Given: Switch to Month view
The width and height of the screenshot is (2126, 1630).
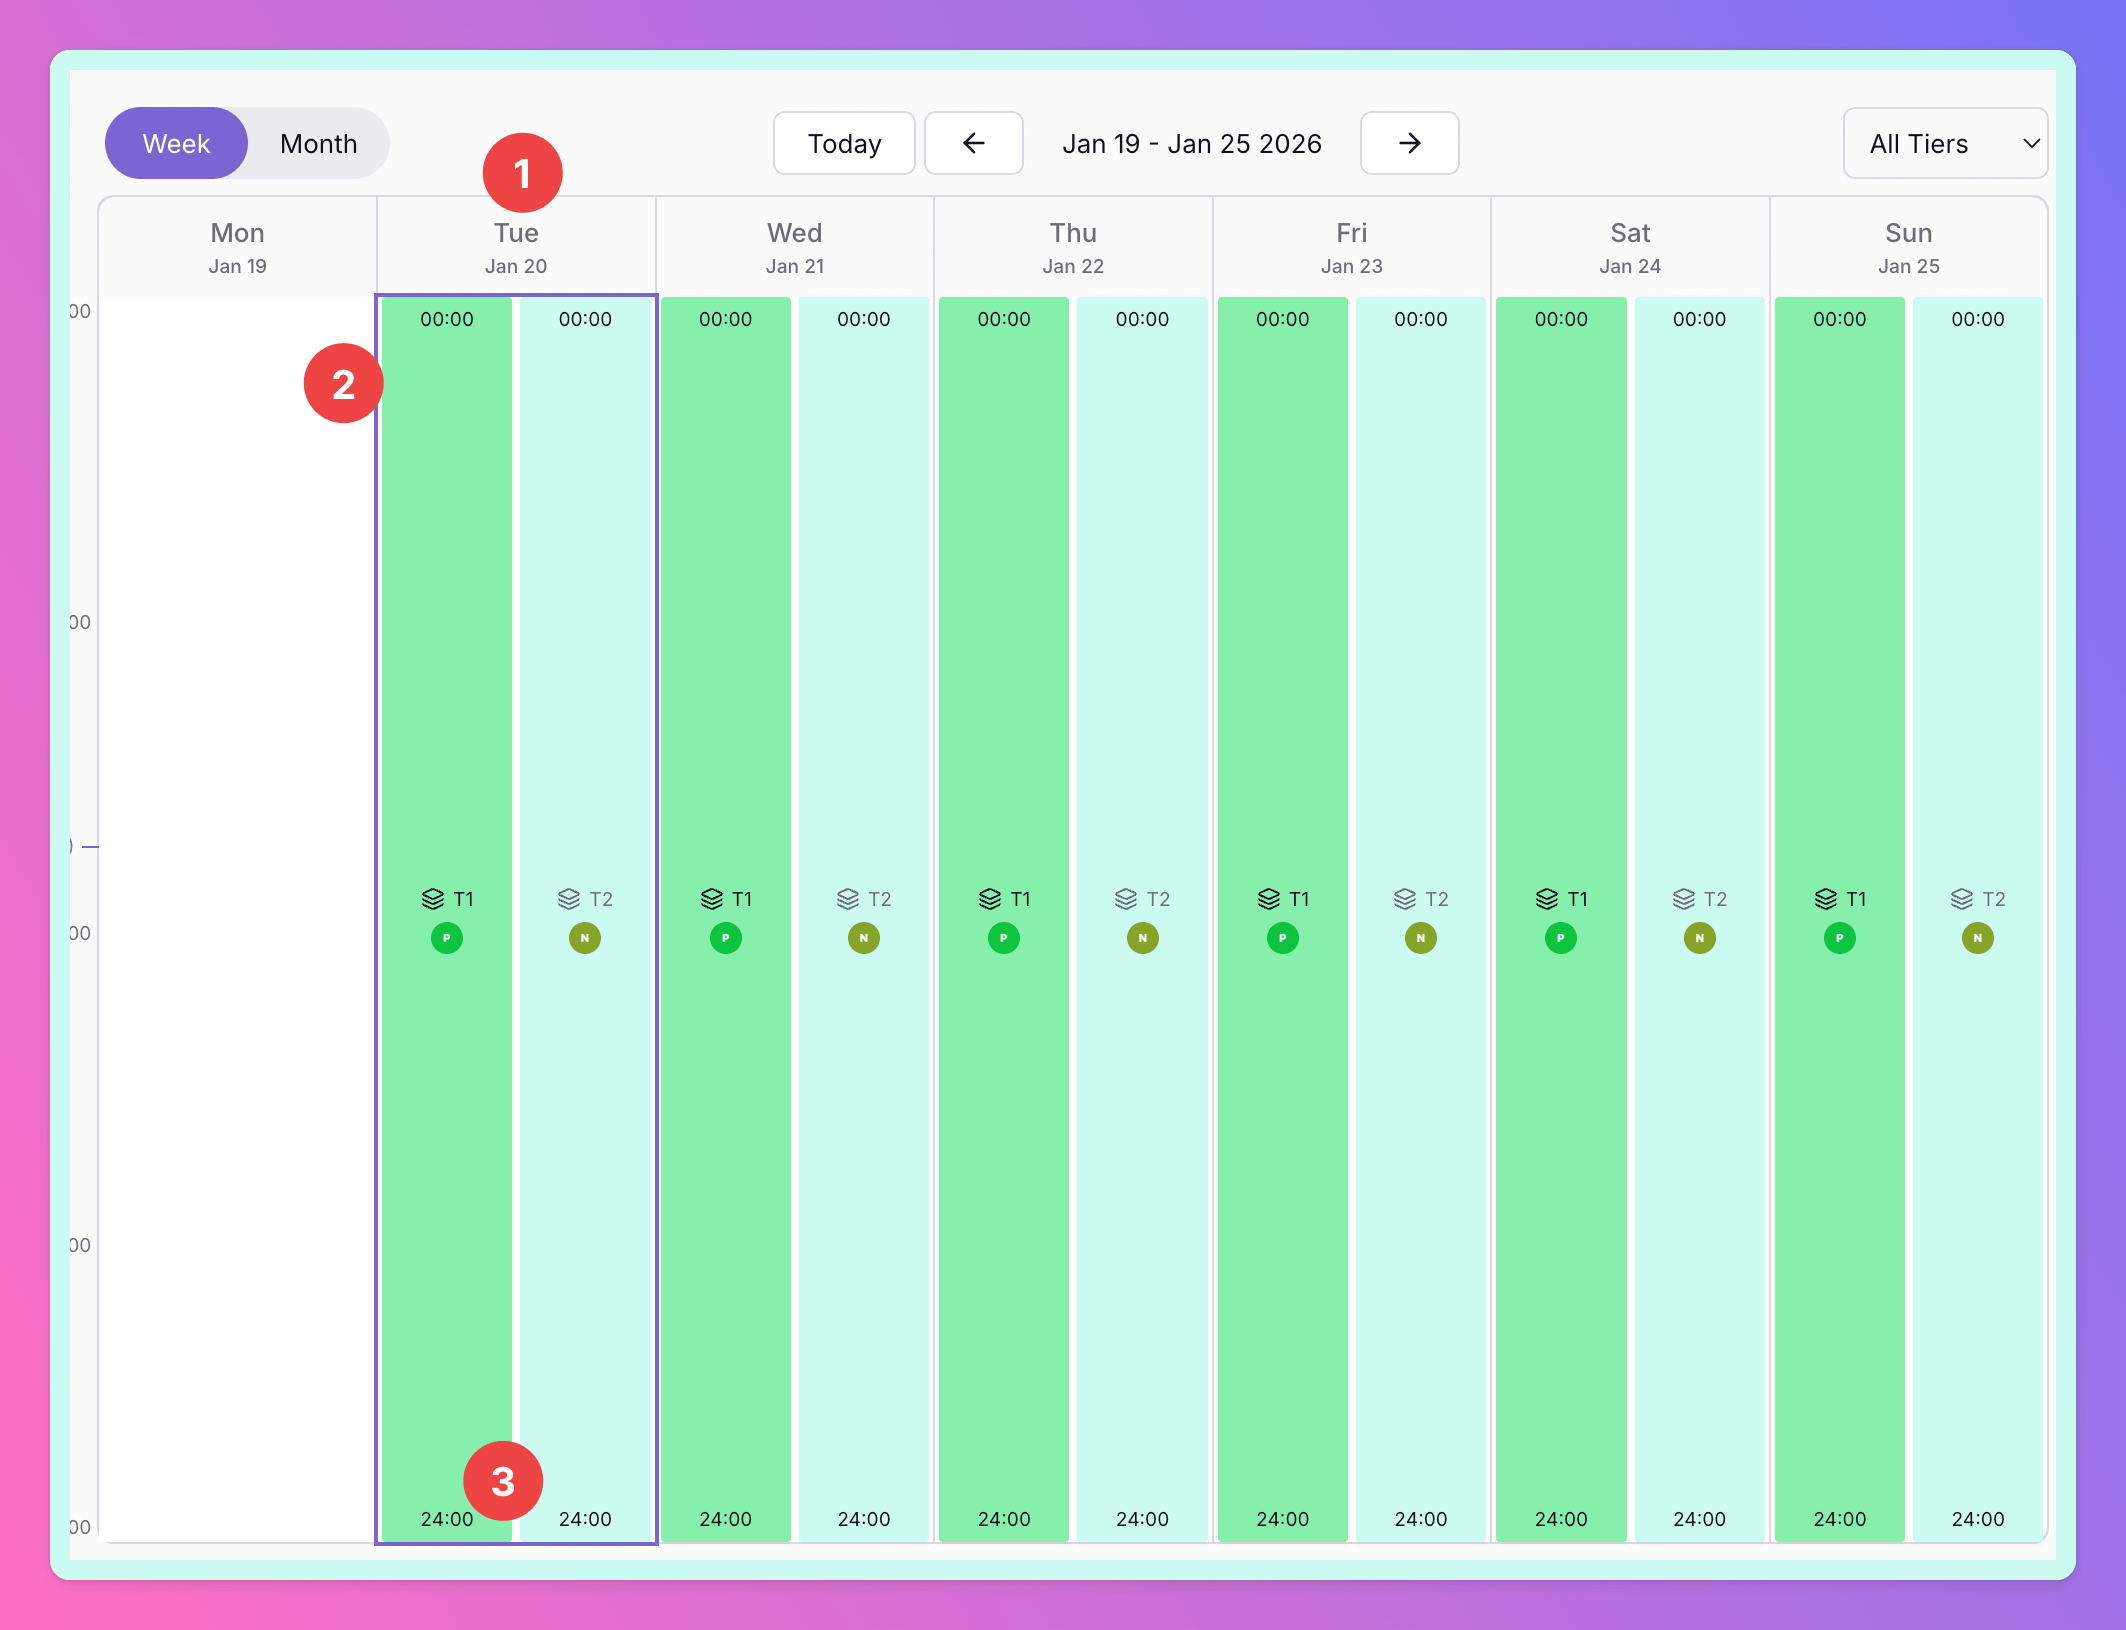Looking at the screenshot, I should click(318, 143).
